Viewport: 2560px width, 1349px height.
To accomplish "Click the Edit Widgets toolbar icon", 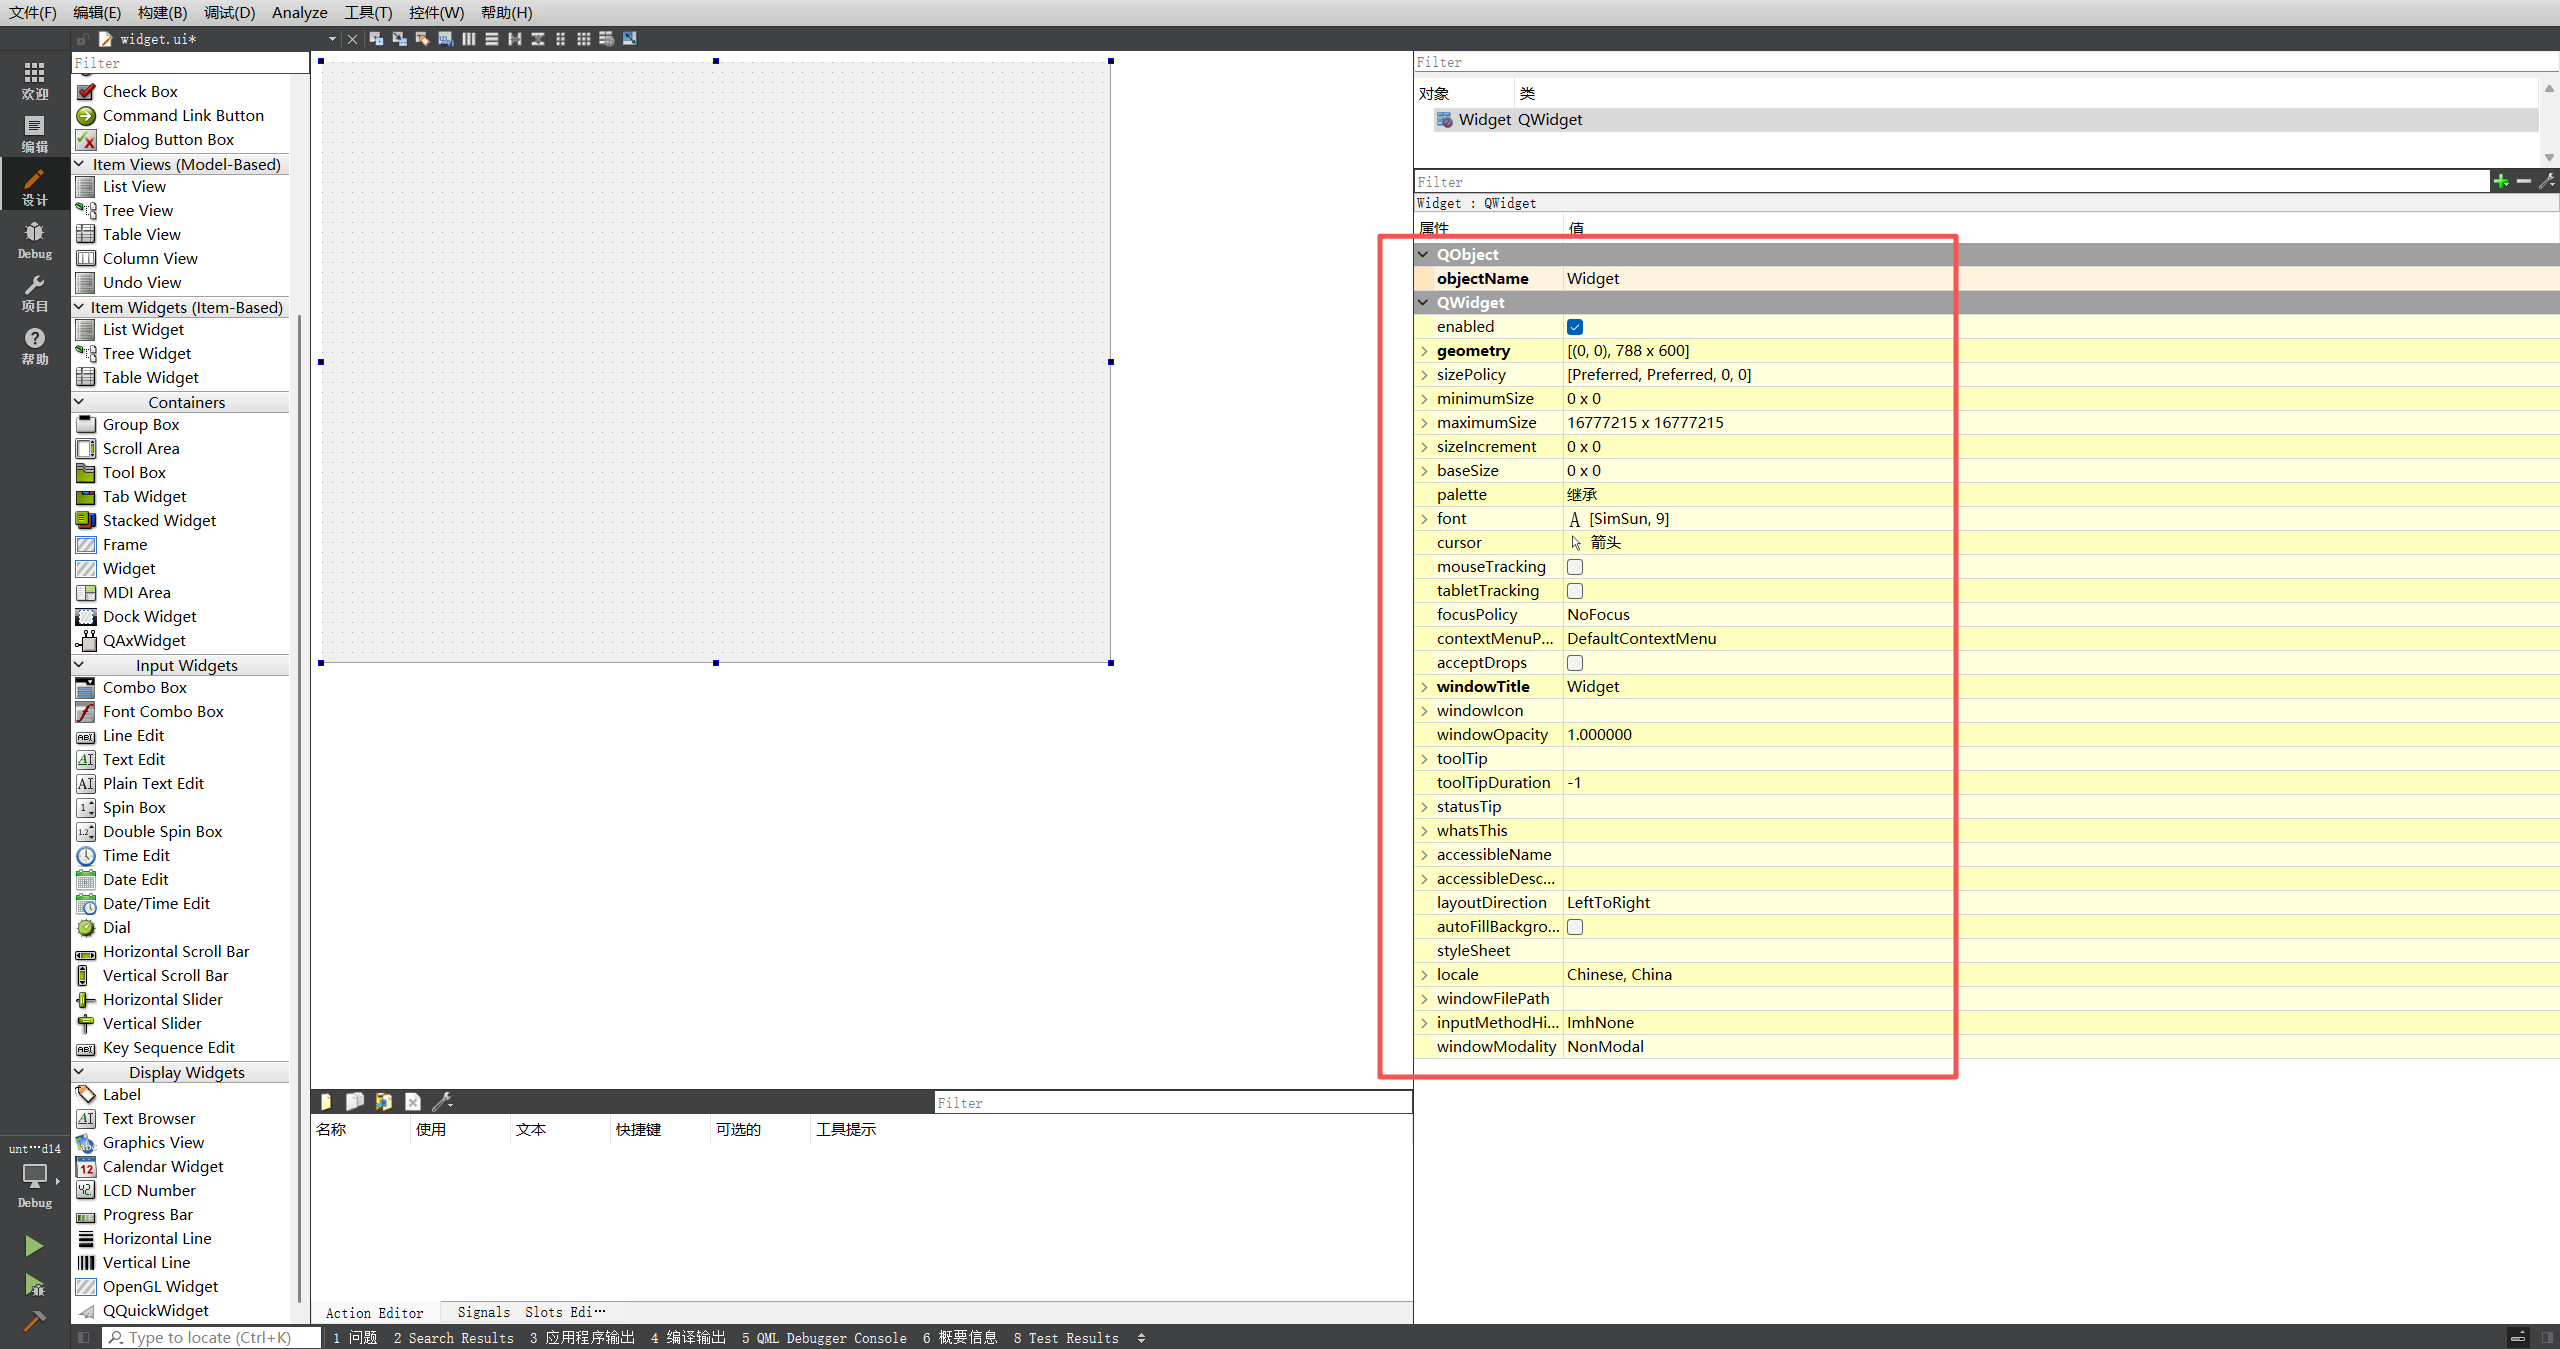I will coord(376,39).
